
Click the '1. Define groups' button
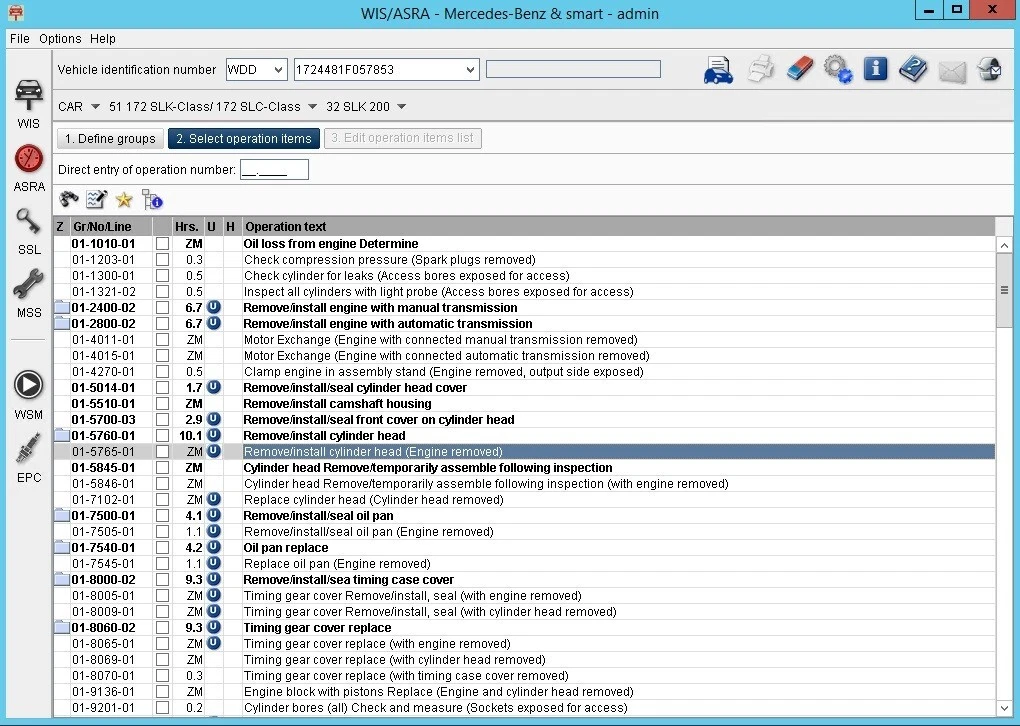pyautogui.click(x=110, y=139)
